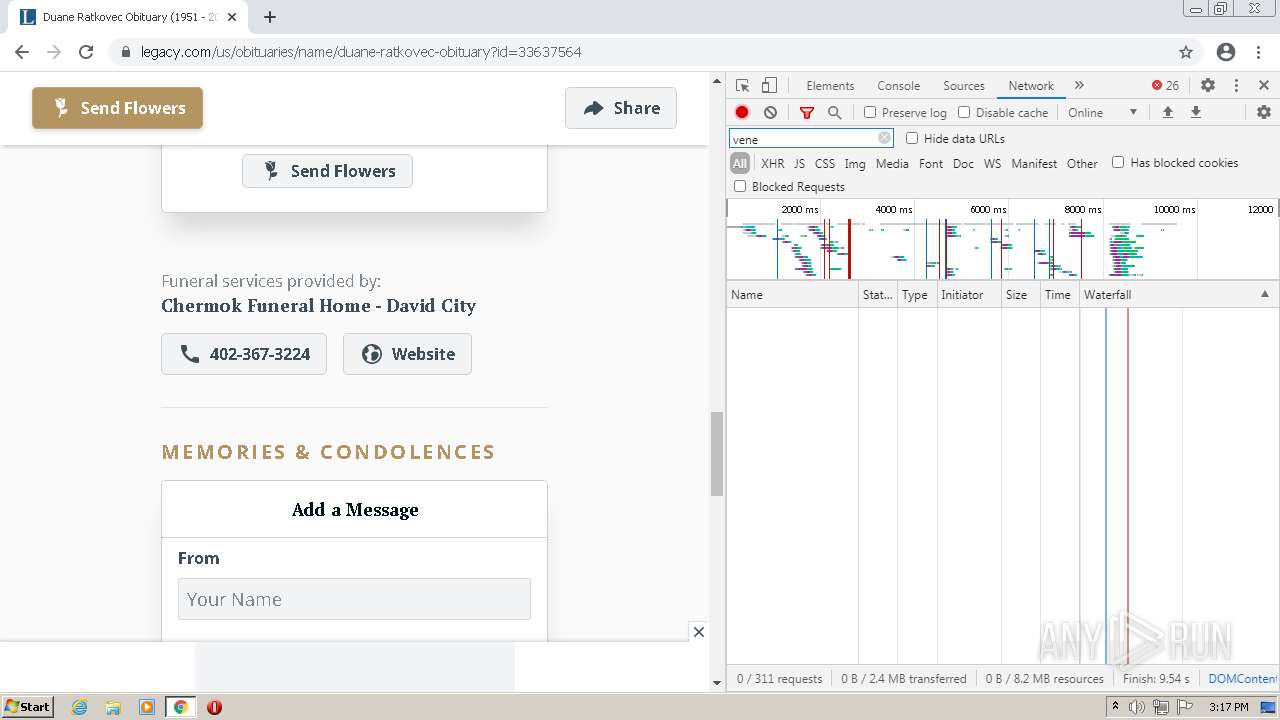Screen dimensions: 1280x720
Task: Open network search magnifier
Action: coord(834,113)
